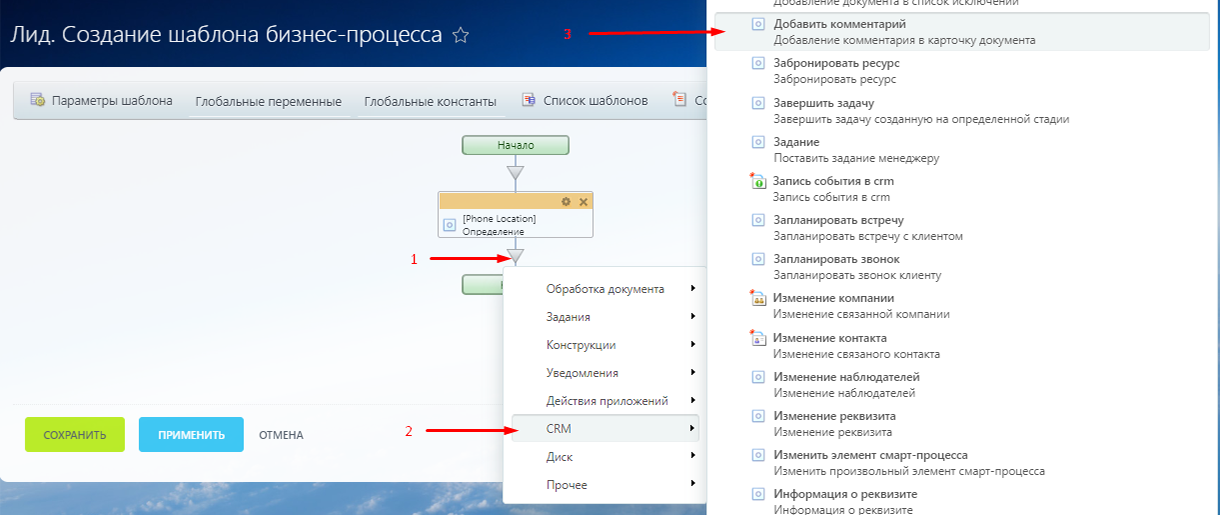Open the CRM menu item
This screenshot has height=515, width=1220.
[605, 429]
